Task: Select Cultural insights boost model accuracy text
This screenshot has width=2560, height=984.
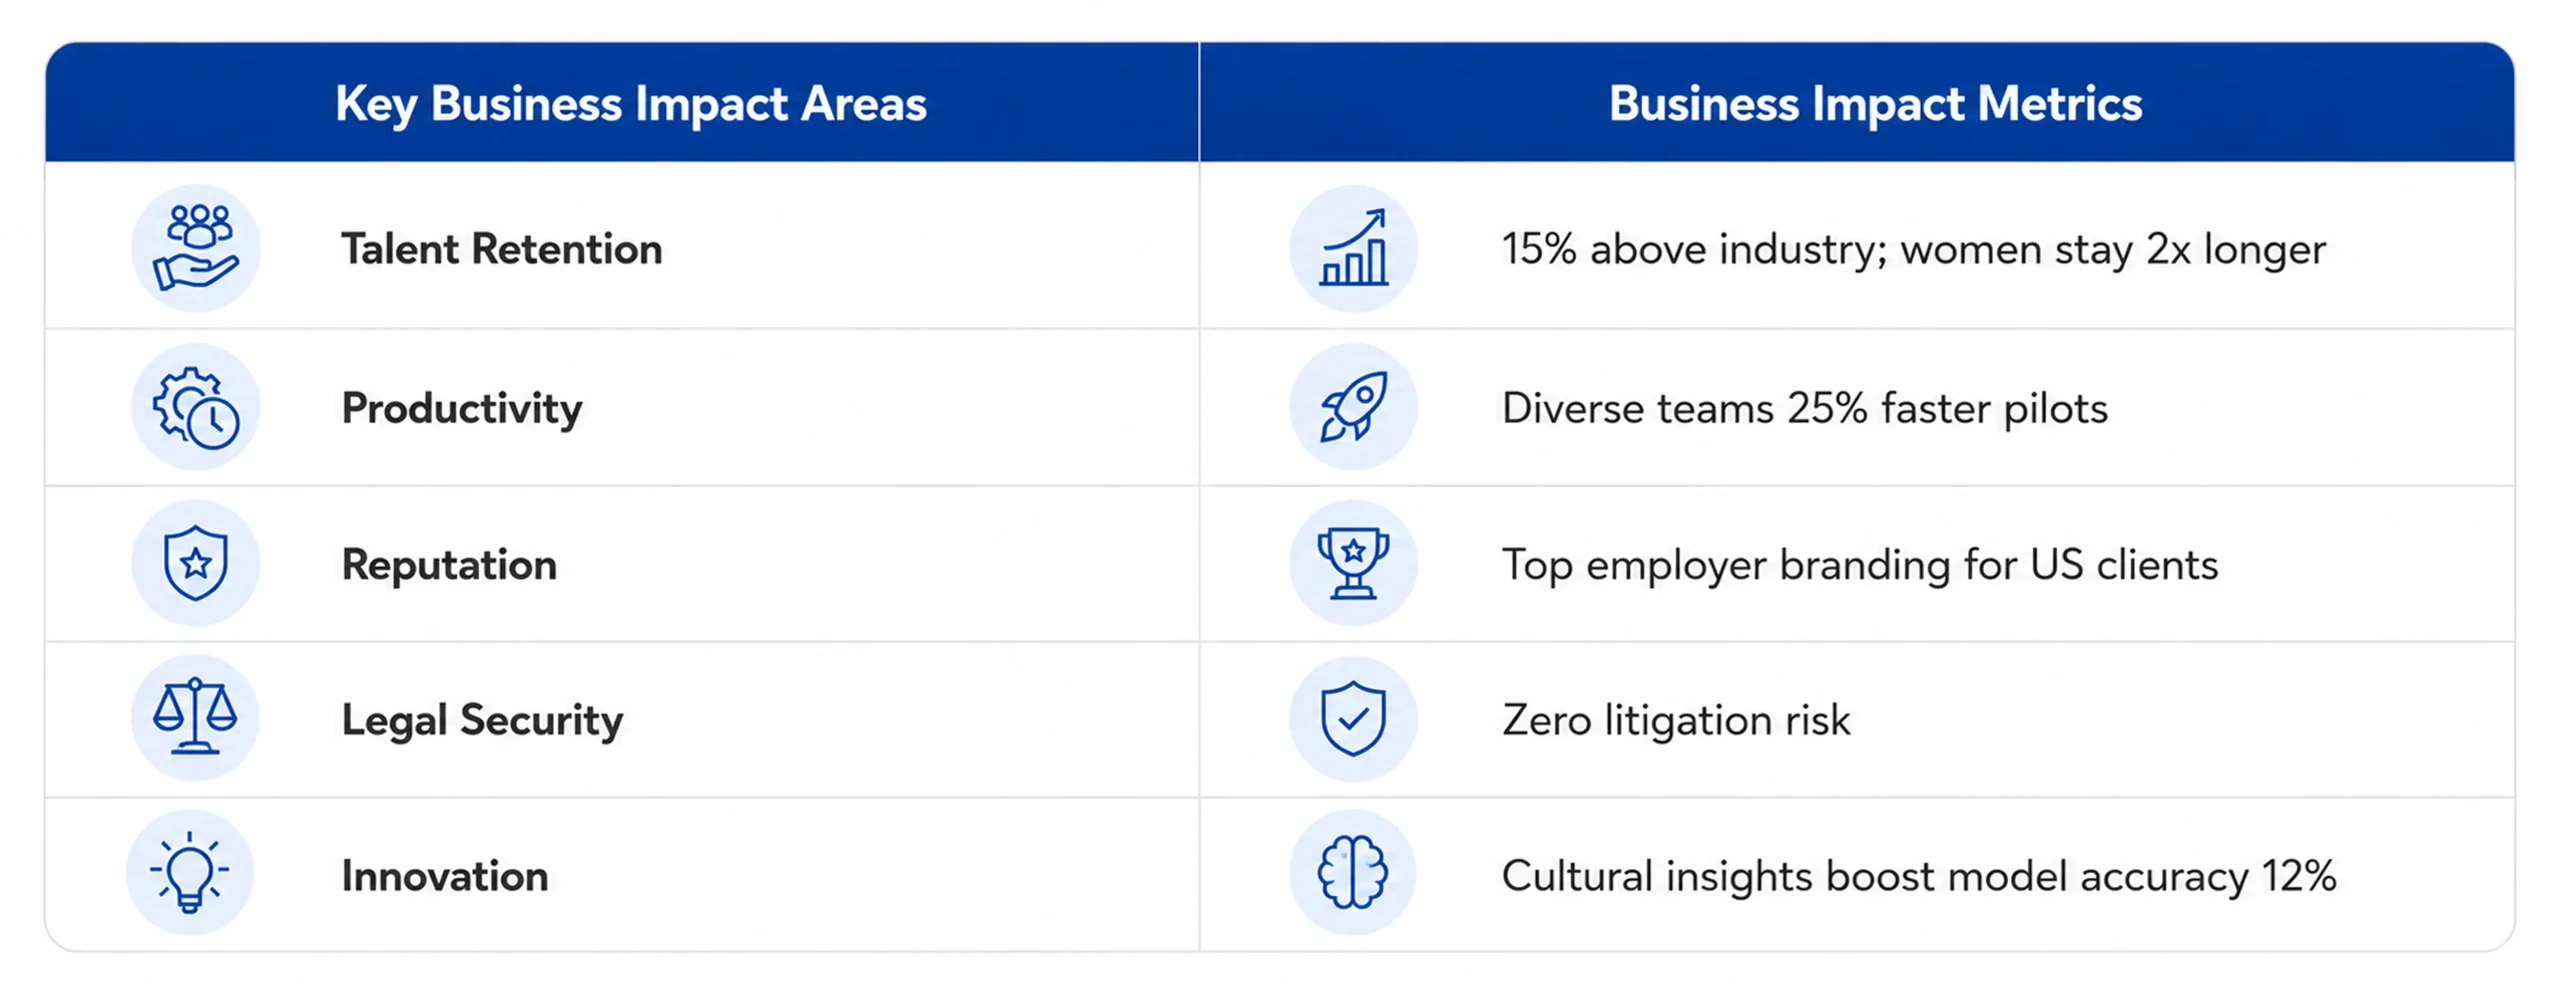Action: [1919, 877]
